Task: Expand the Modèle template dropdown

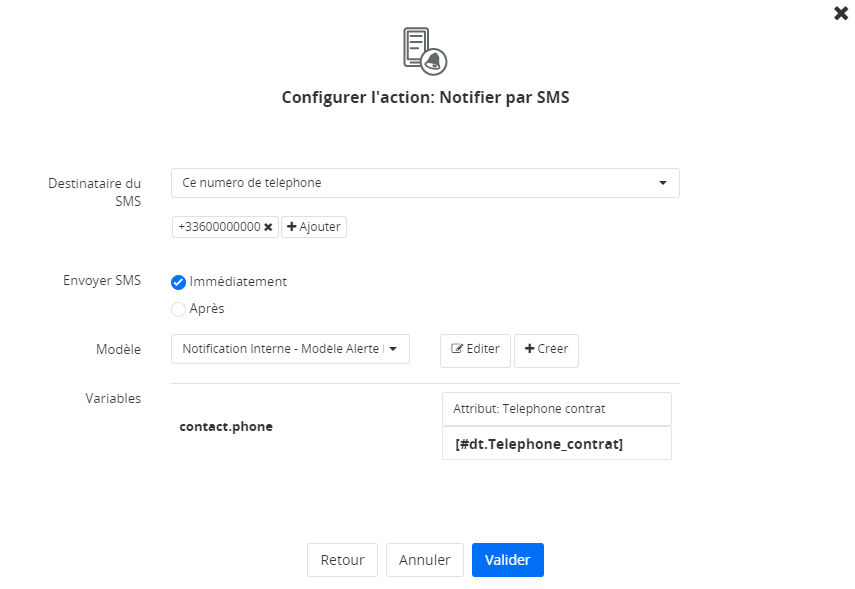Action: click(x=290, y=349)
